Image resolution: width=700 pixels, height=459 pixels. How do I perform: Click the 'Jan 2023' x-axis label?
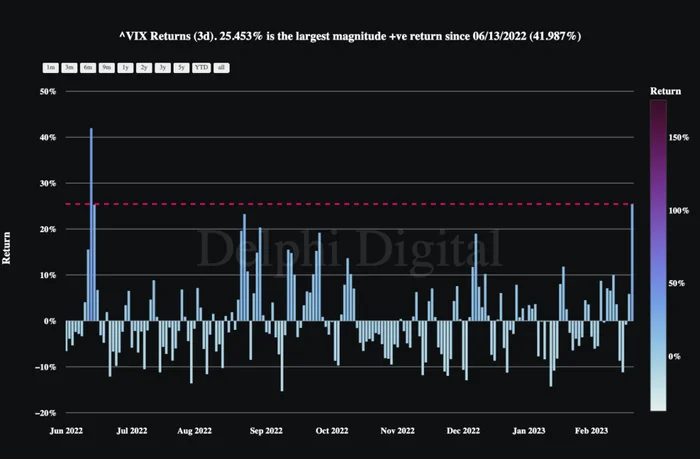click(x=529, y=430)
